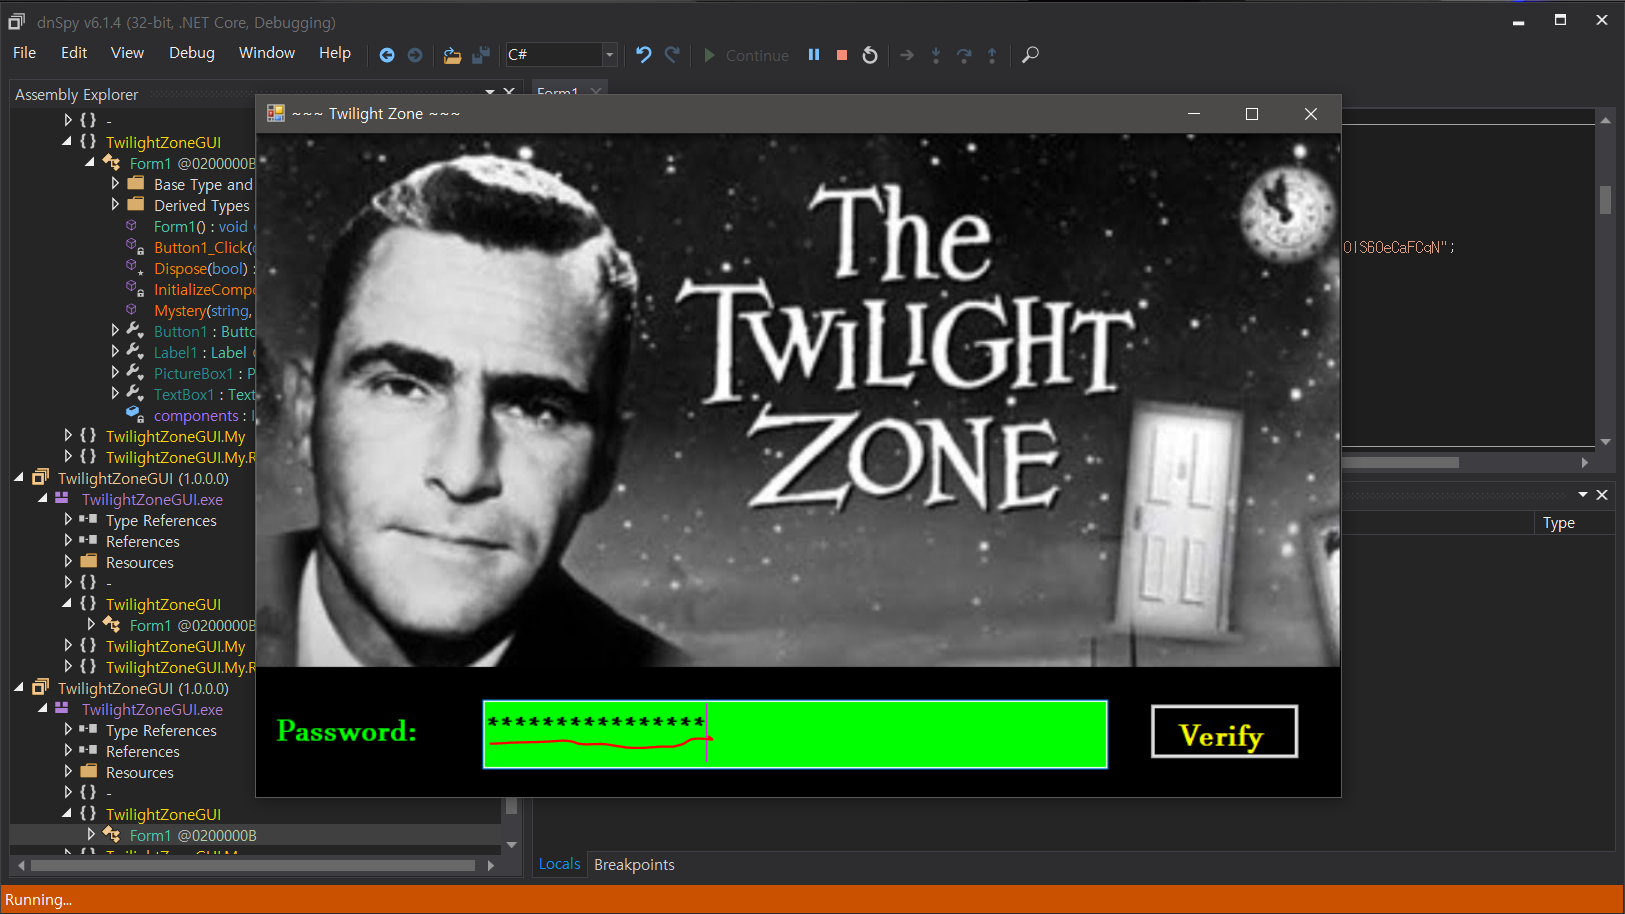Screen dimensions: 1625x914
Task: Open the Search assemblies magnifier
Action: [x=1030, y=55]
